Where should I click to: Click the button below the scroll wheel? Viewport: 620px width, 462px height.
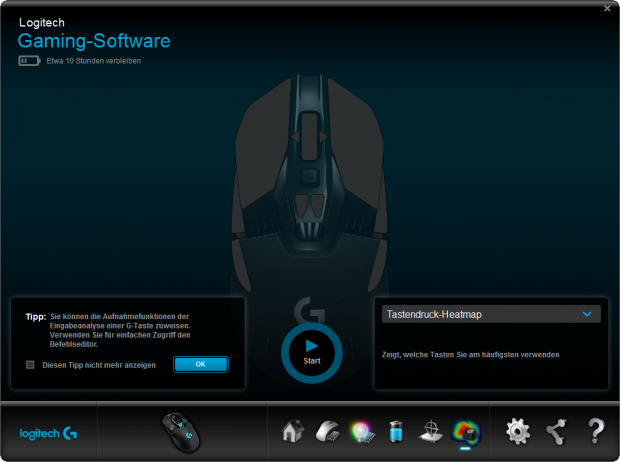click(x=309, y=176)
